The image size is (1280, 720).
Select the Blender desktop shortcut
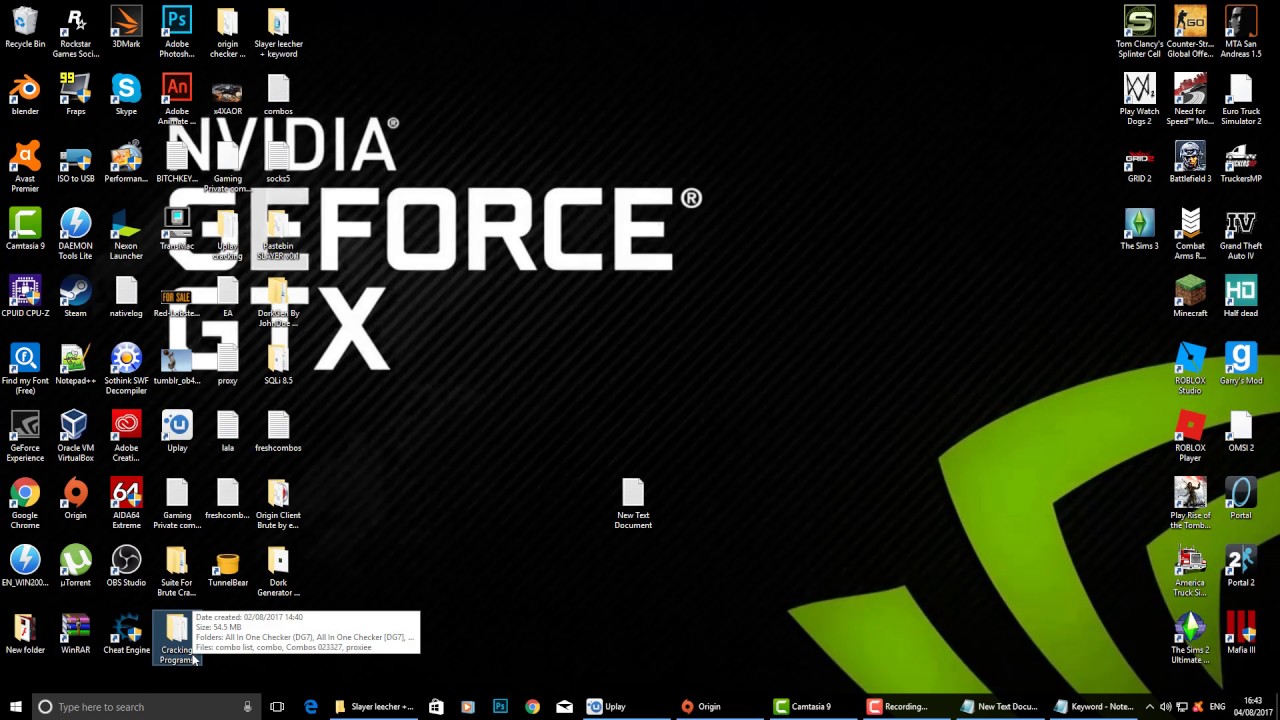coord(25,96)
